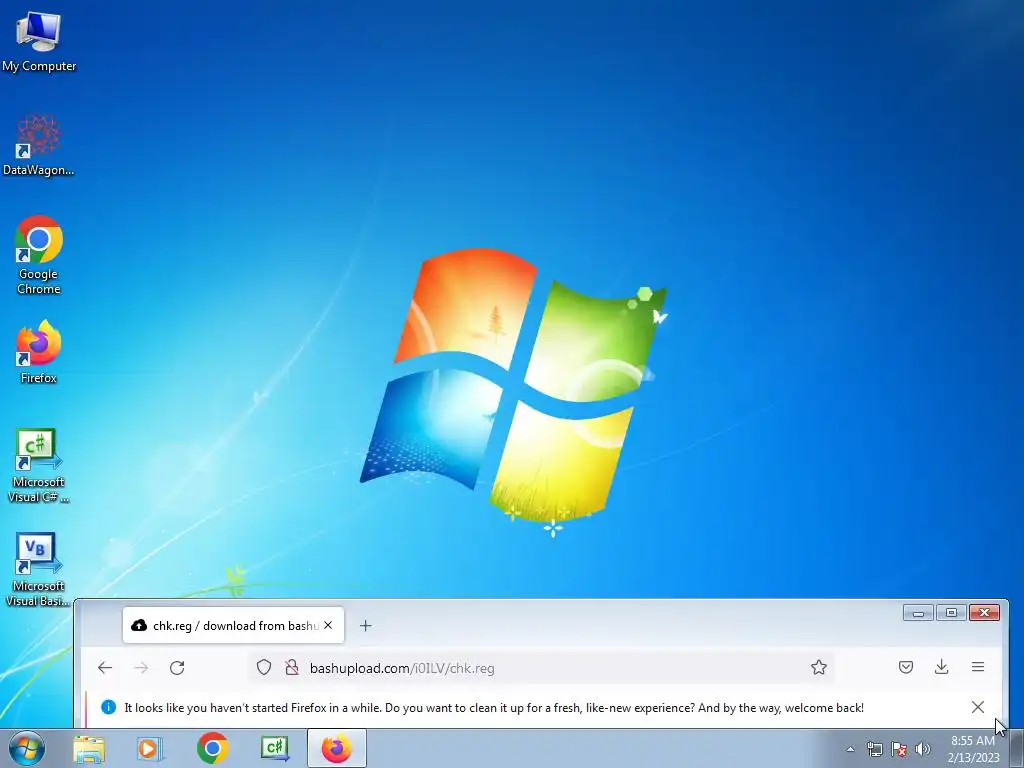Open the Windows Start menu

(x=27, y=748)
